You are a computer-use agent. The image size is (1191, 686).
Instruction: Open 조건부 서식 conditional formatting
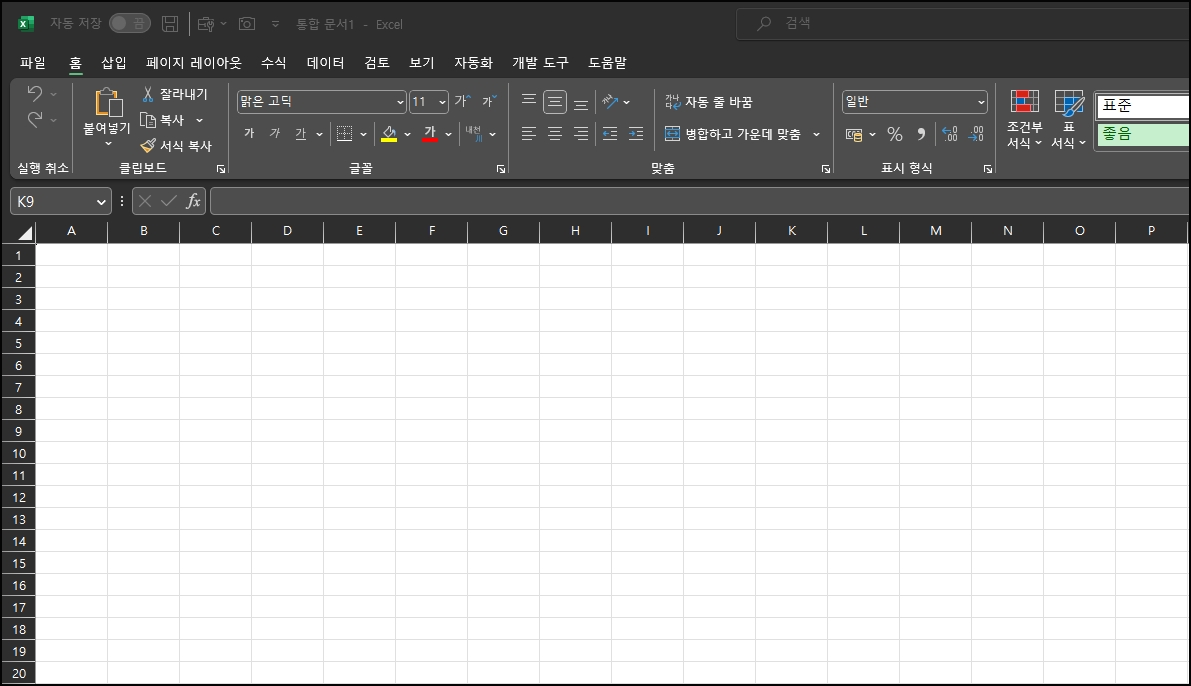1023,120
